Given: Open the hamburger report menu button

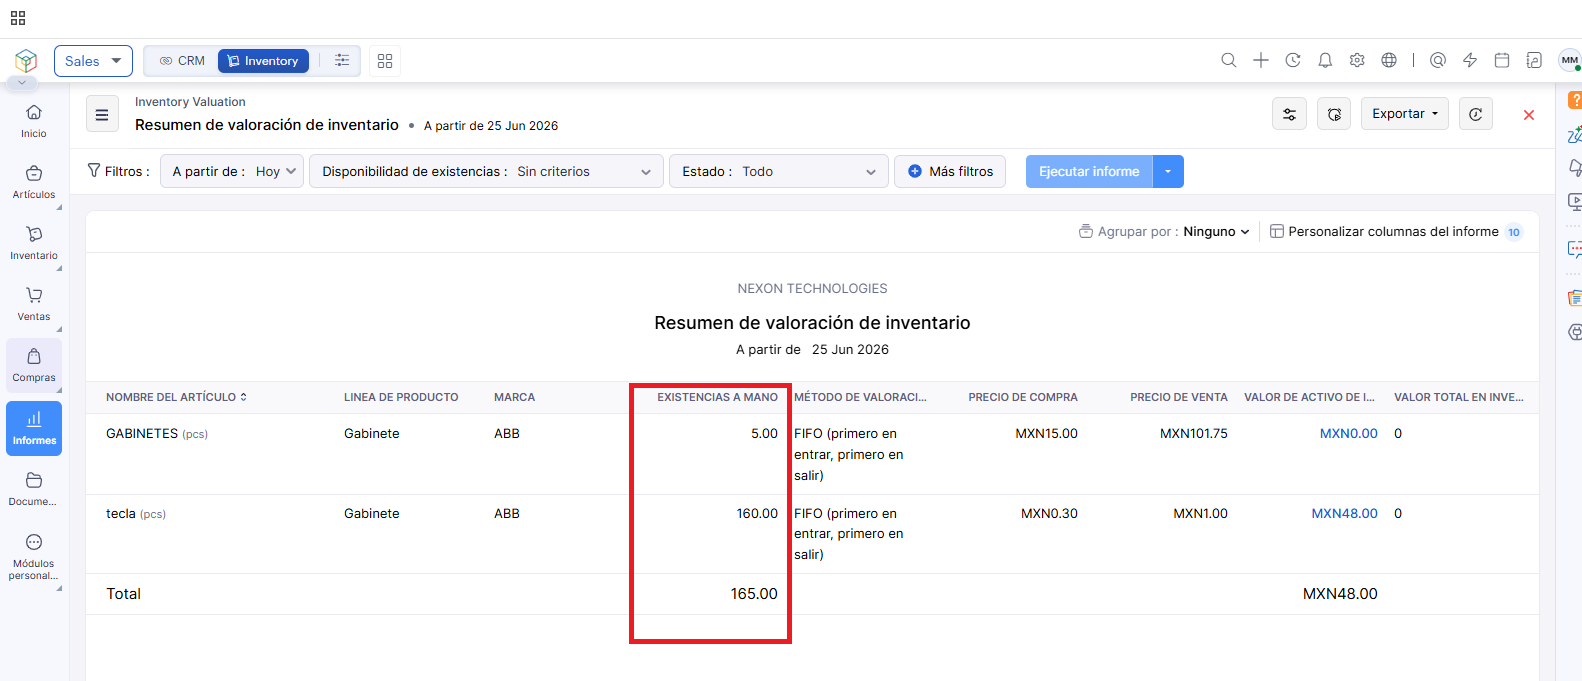Looking at the screenshot, I should (x=102, y=115).
